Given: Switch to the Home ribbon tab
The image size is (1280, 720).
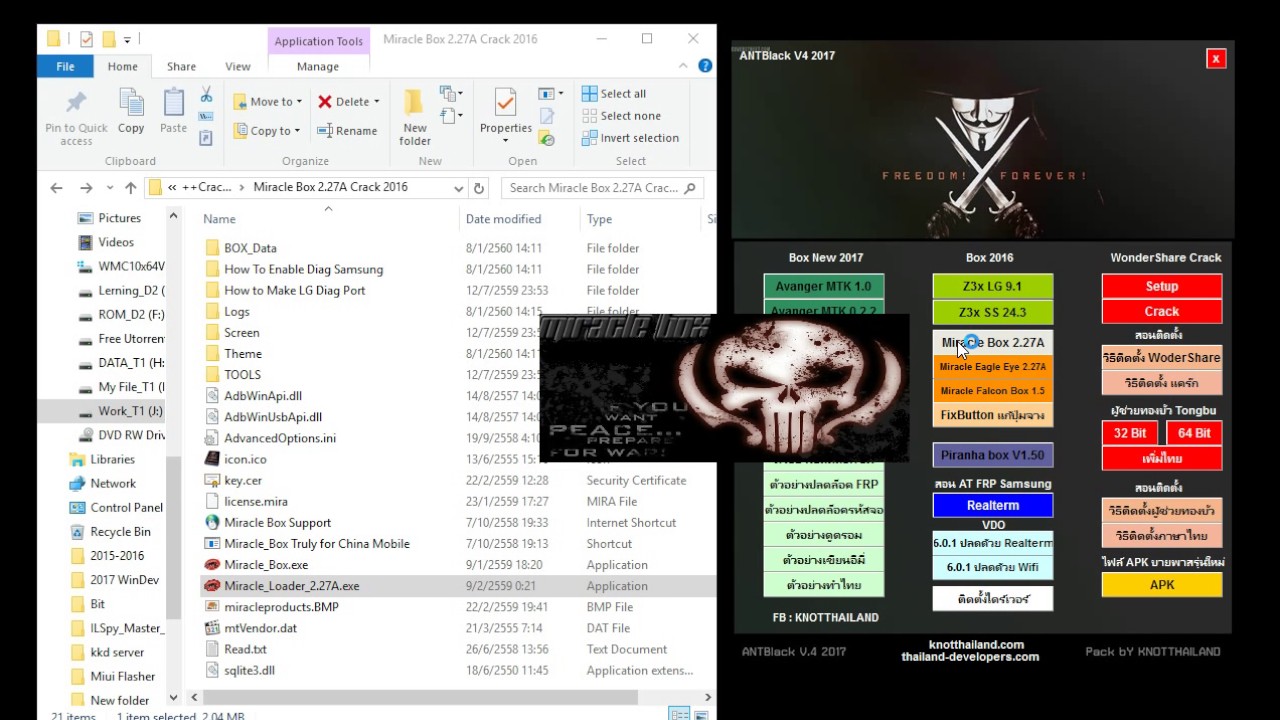Looking at the screenshot, I should [x=123, y=66].
